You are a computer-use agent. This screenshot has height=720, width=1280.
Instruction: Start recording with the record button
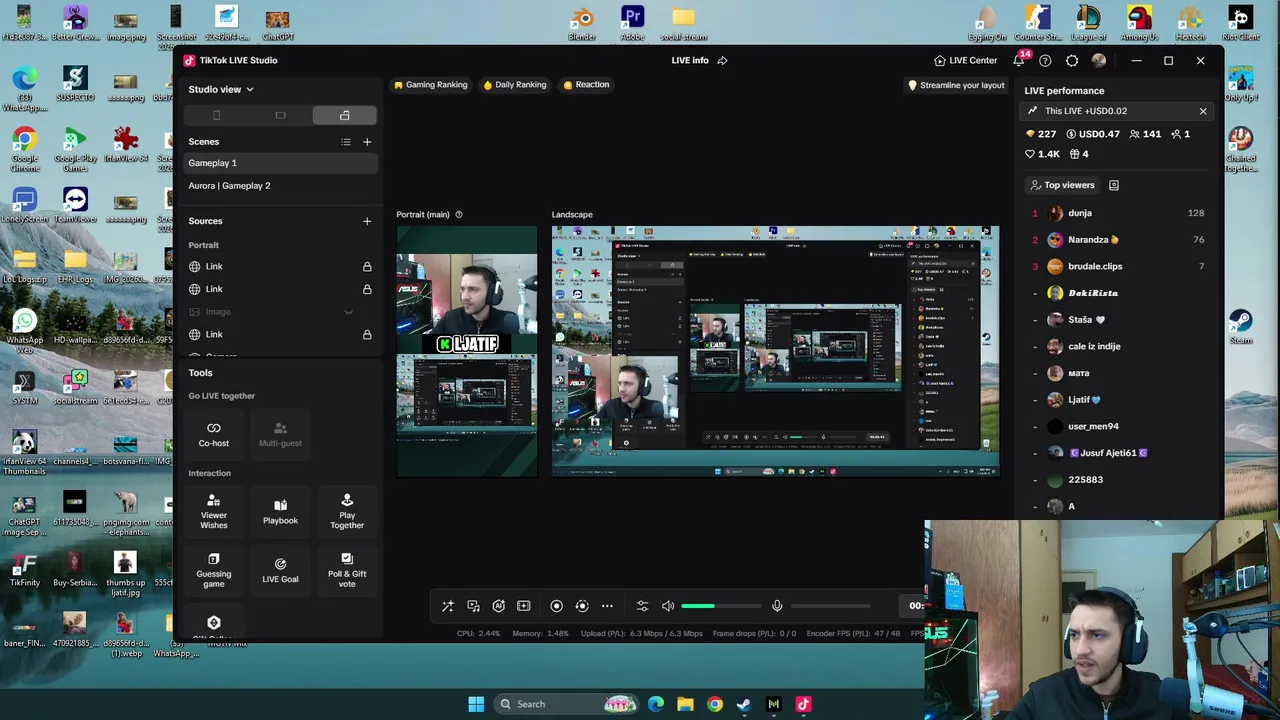click(557, 606)
